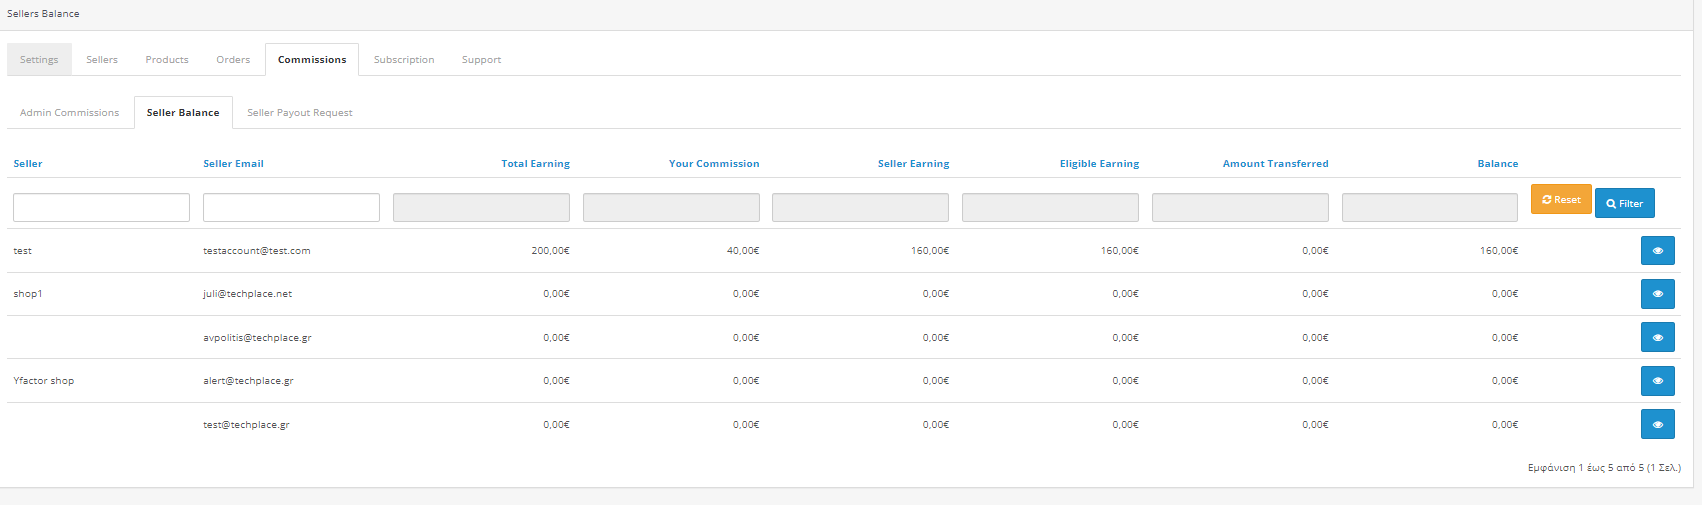View details for Yfactor shop seller

(x=1657, y=381)
